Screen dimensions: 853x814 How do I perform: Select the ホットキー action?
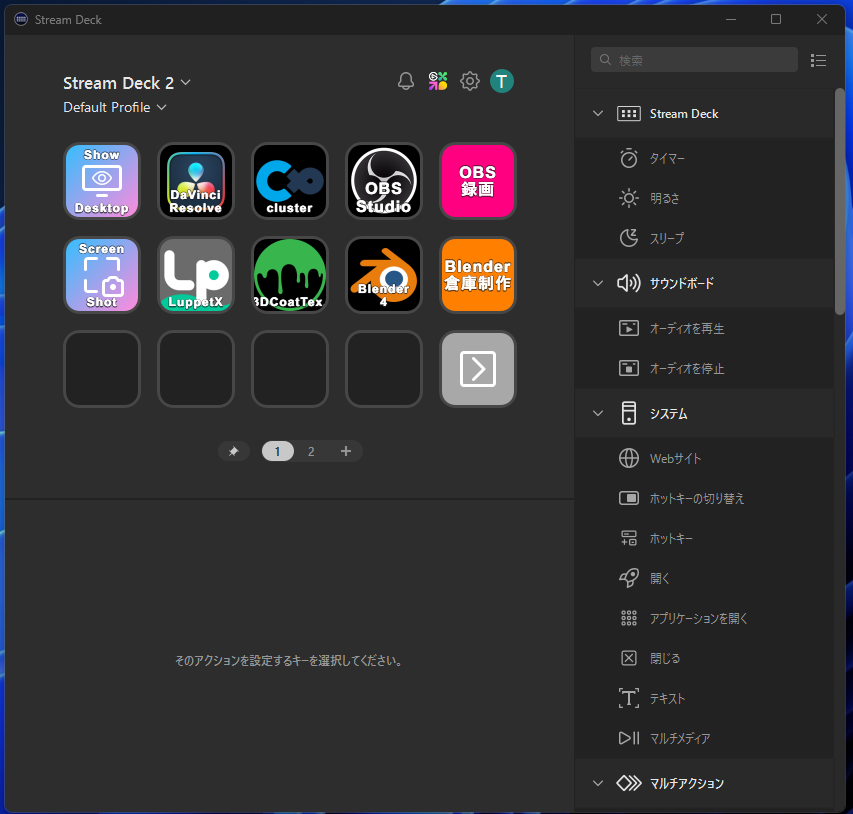click(x=704, y=538)
